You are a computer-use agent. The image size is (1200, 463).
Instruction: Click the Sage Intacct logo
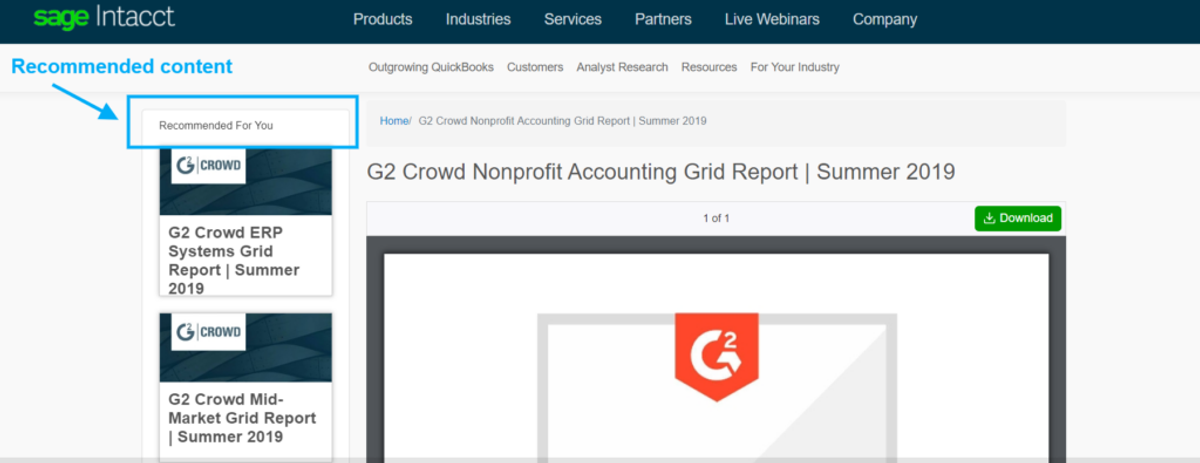pos(104,18)
